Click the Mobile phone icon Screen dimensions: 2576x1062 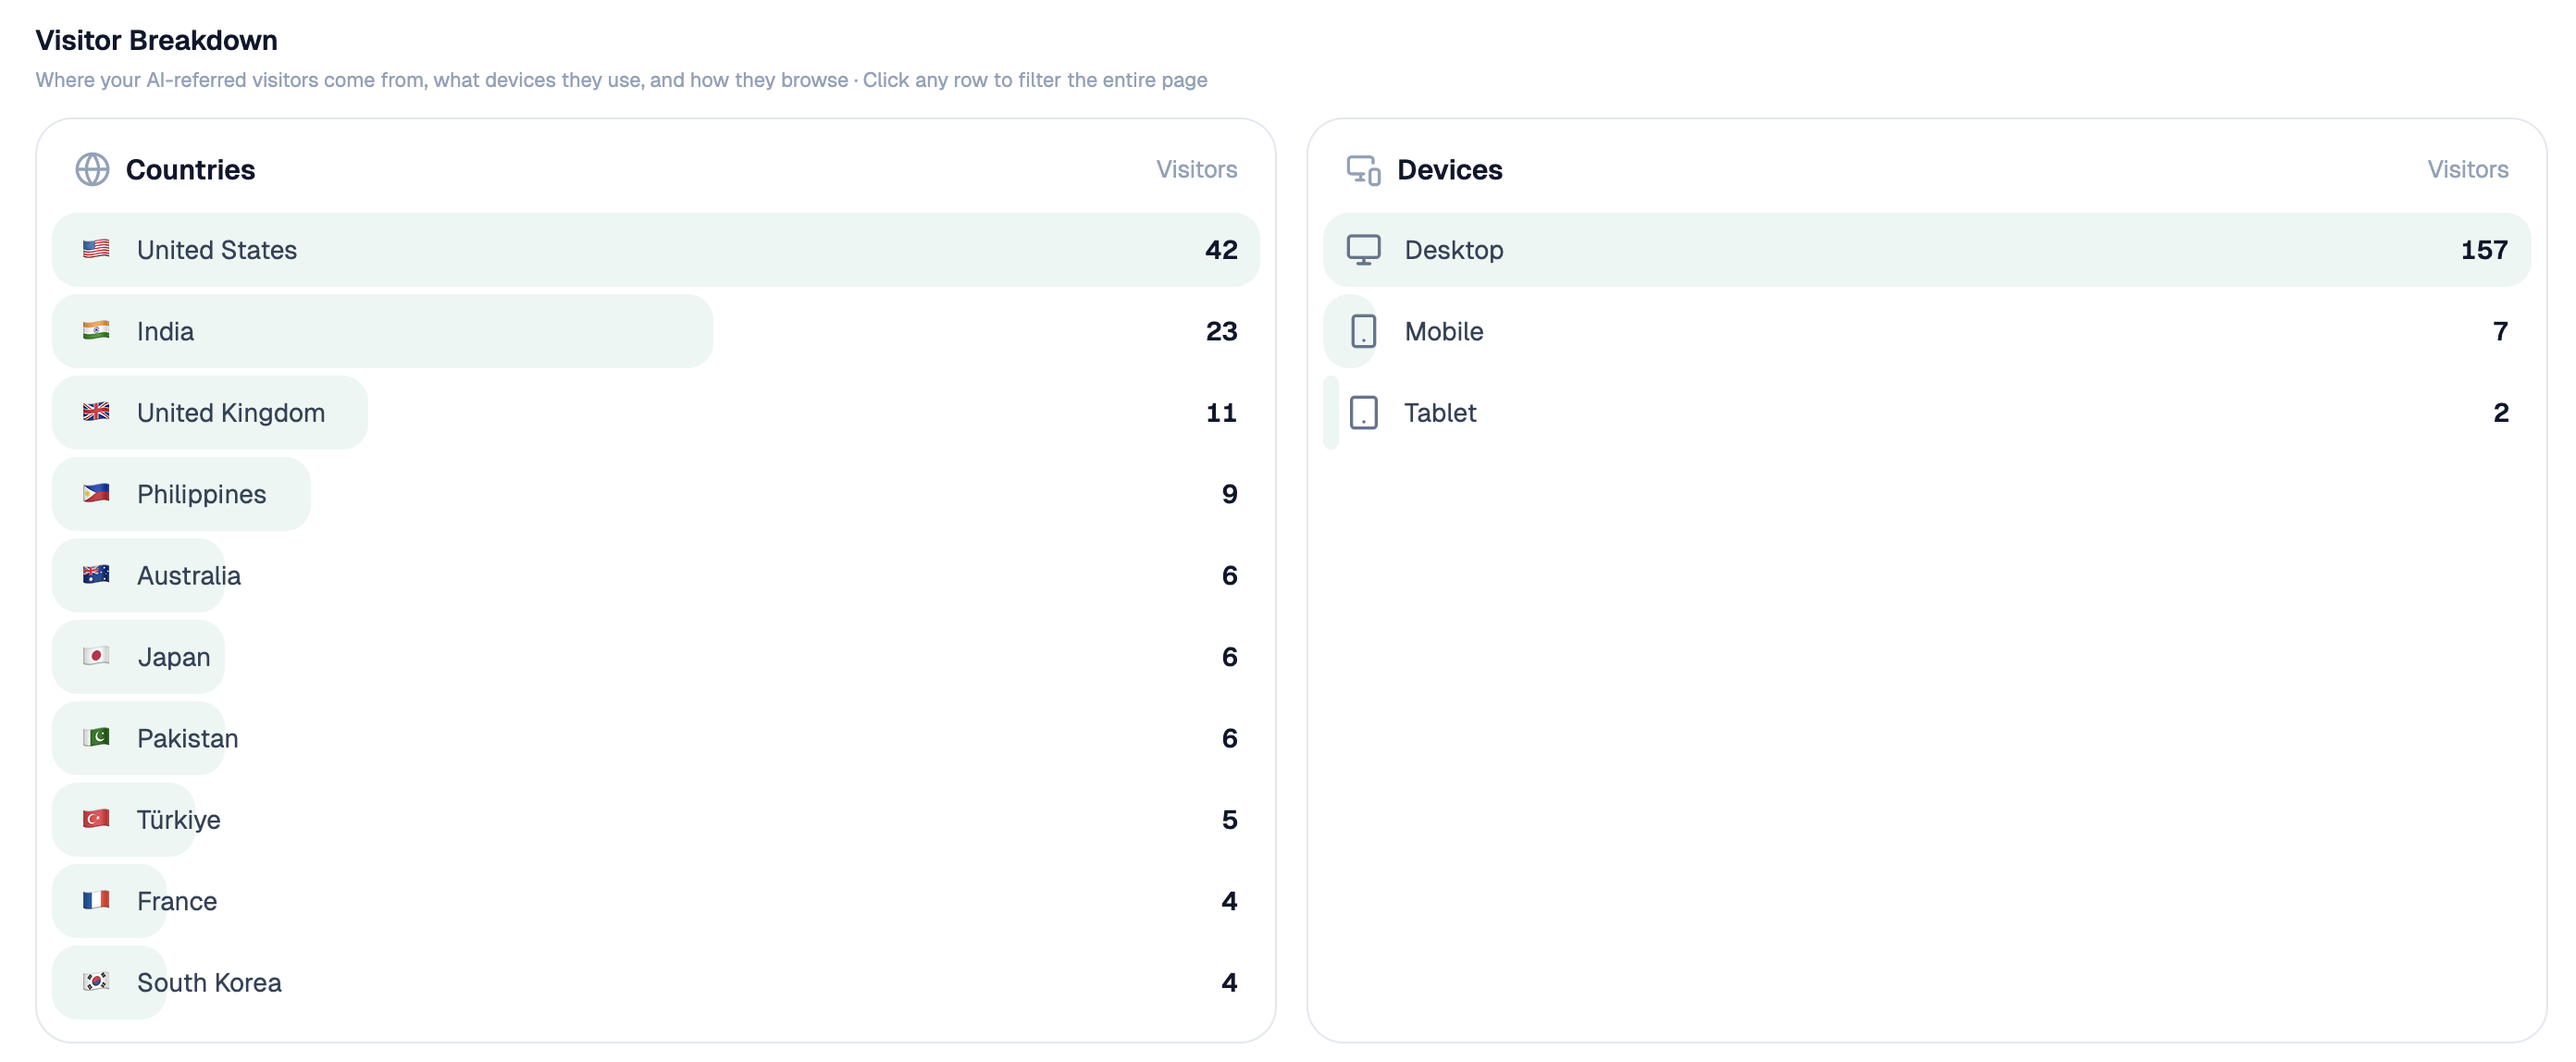tap(1363, 331)
